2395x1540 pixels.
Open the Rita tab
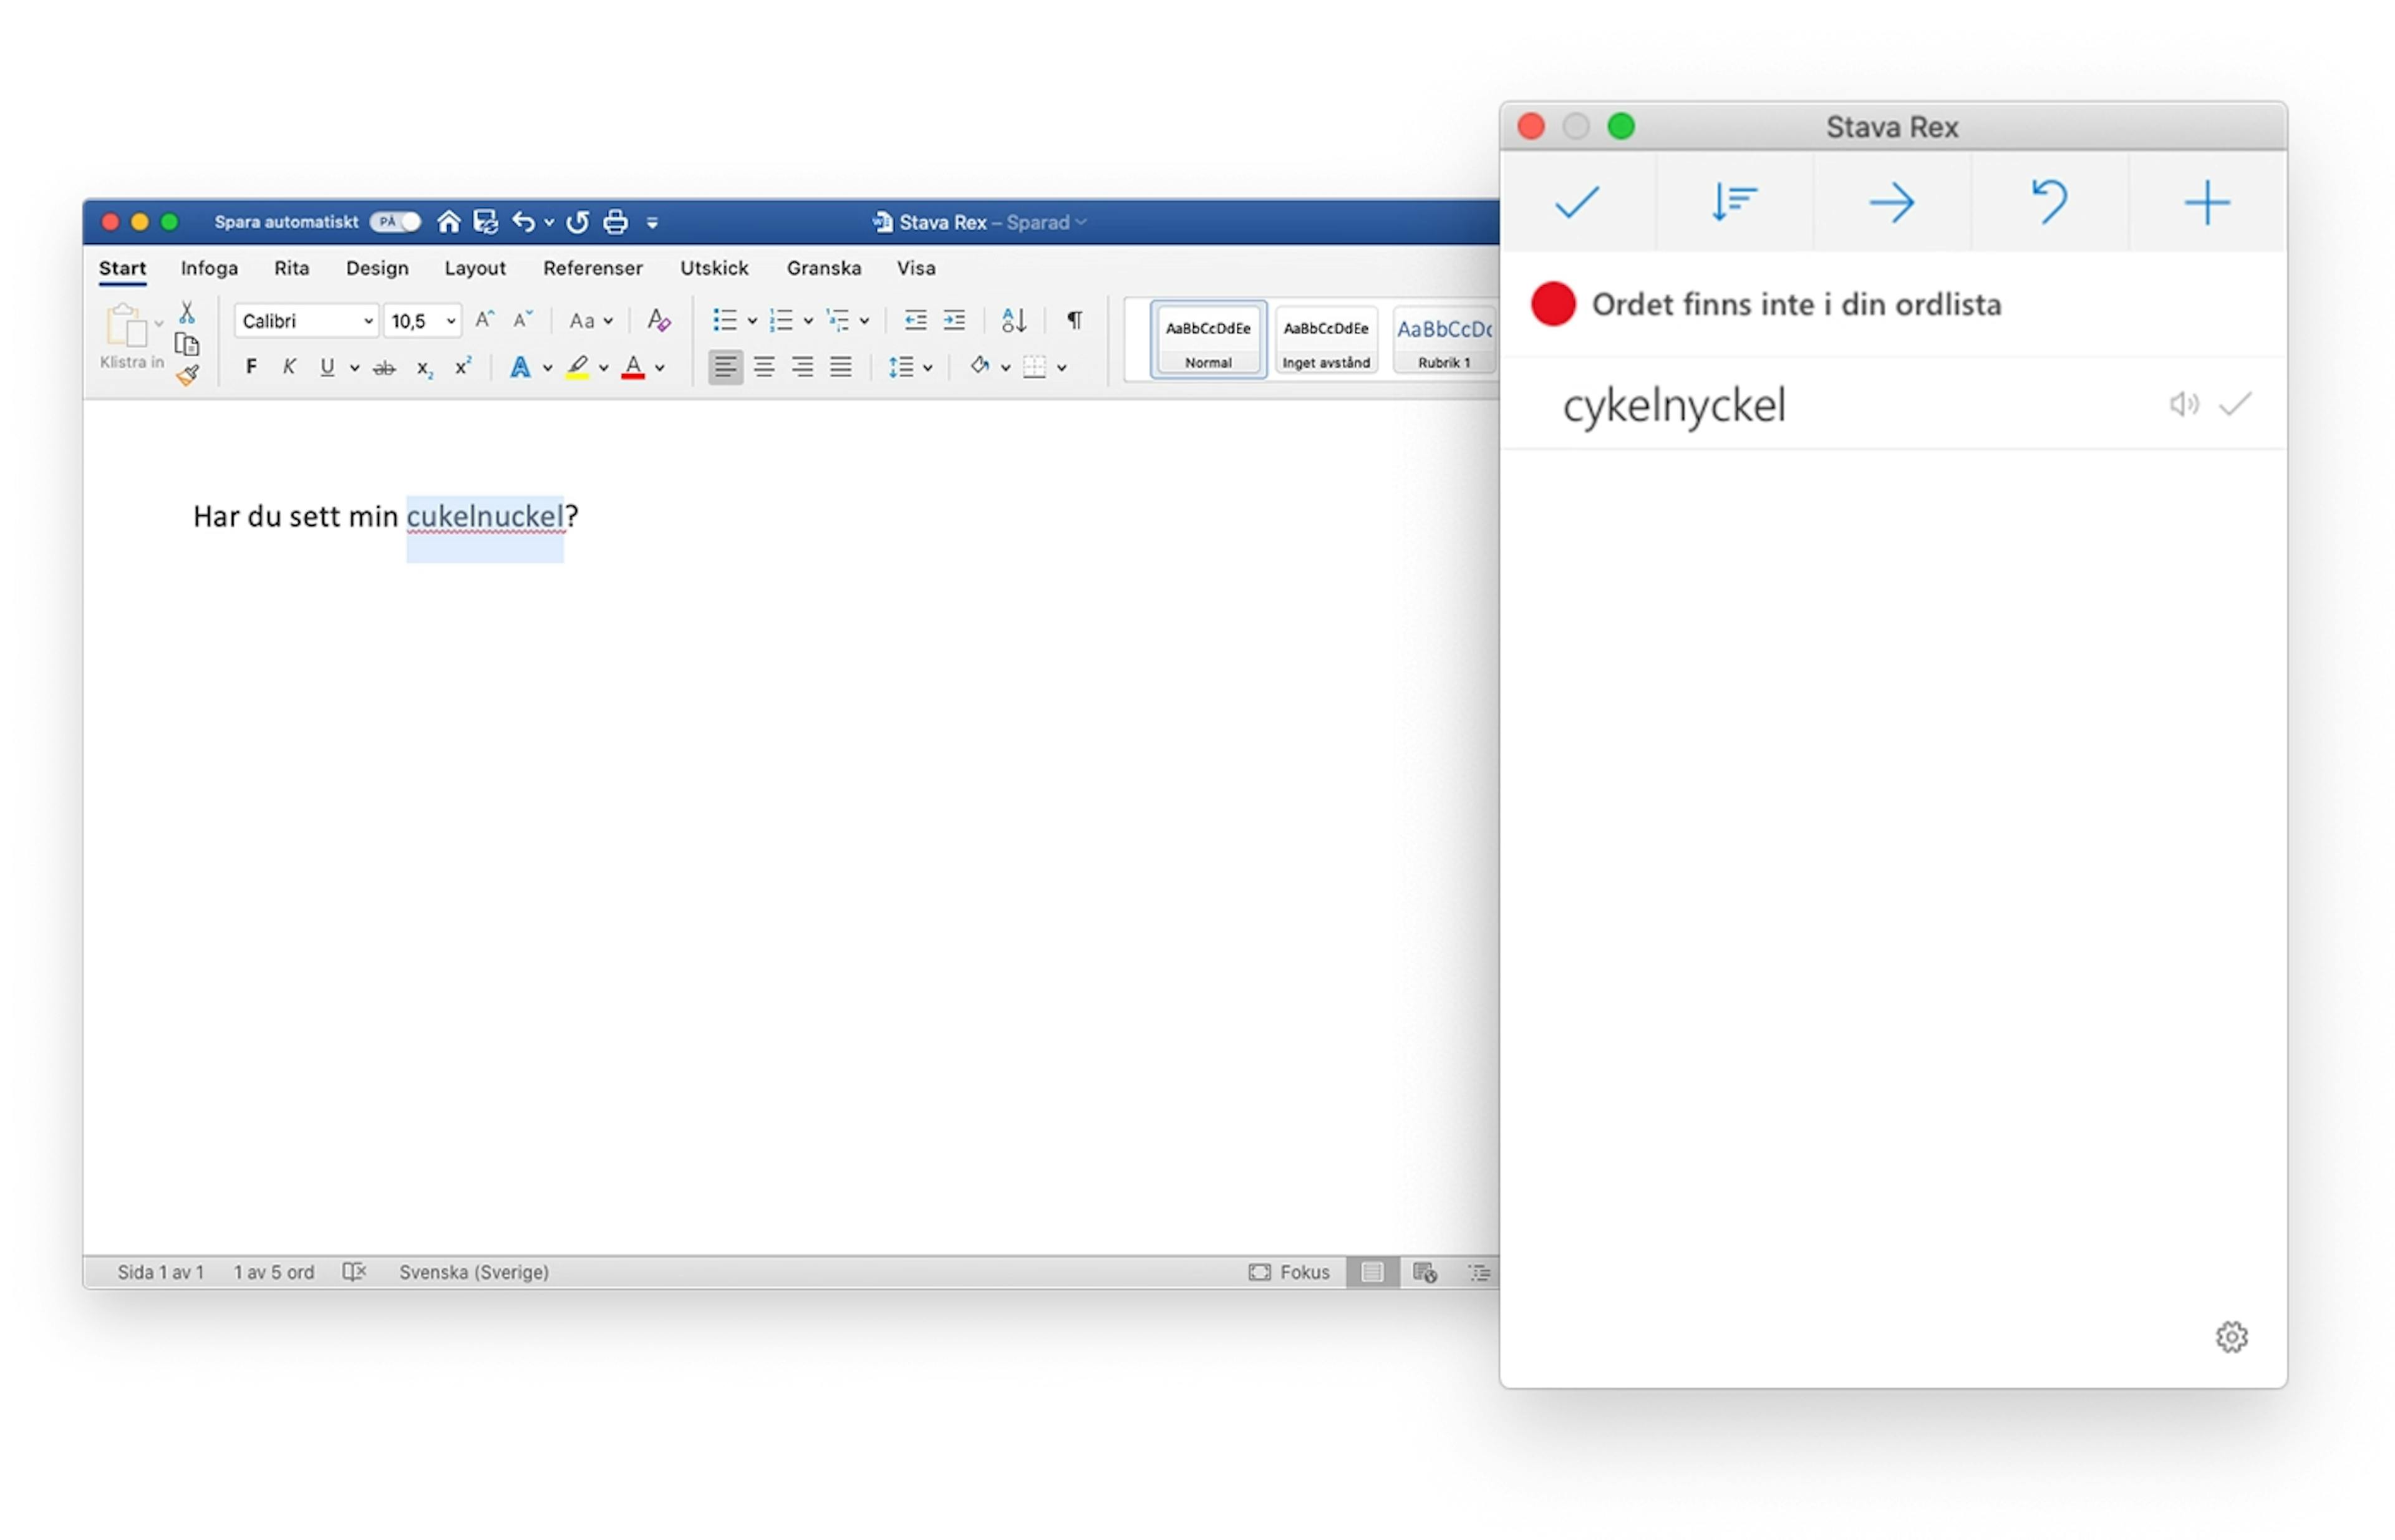pos(291,268)
